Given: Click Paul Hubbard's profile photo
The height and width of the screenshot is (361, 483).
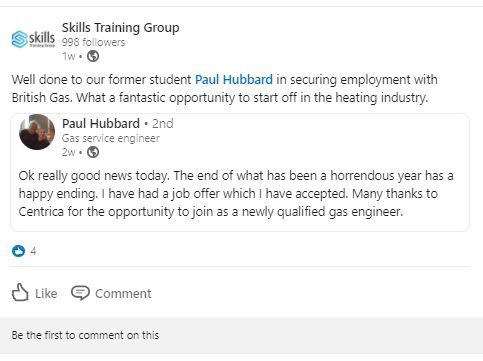Looking at the screenshot, I should [37, 132].
